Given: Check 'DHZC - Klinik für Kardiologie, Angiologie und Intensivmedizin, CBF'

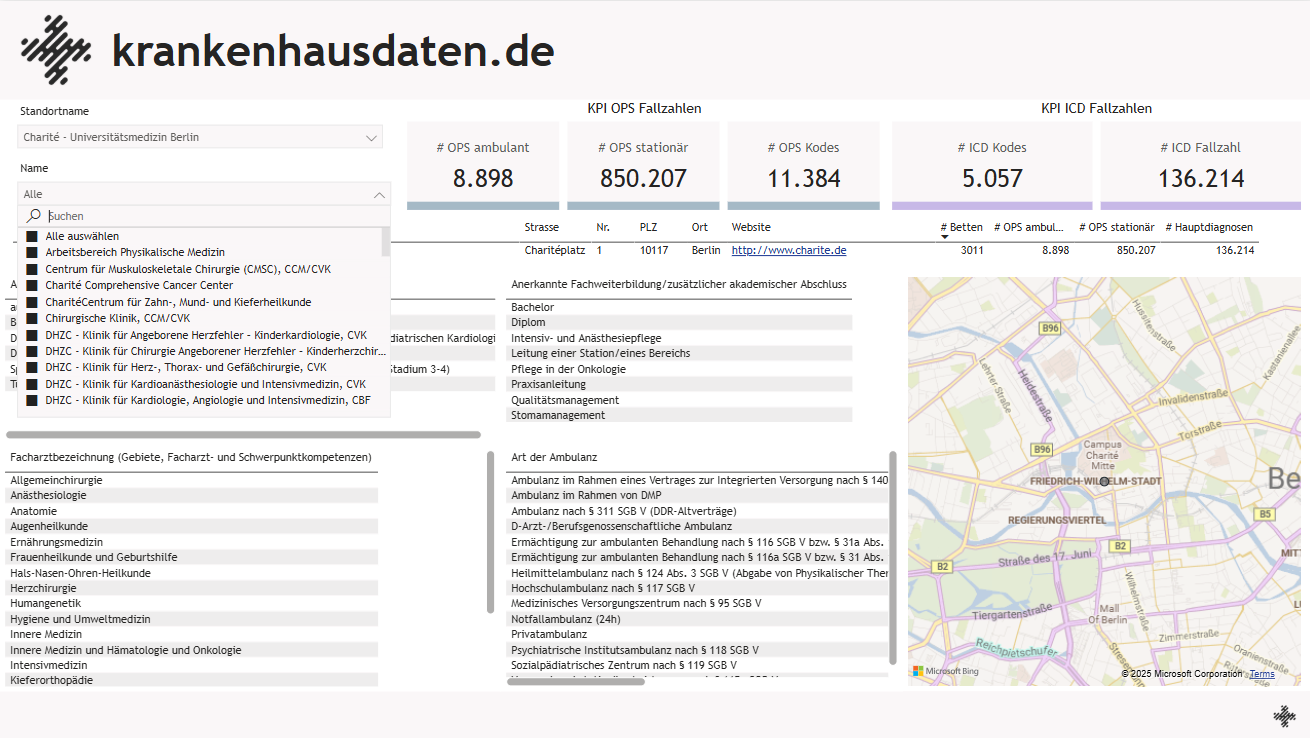Looking at the screenshot, I should click(x=32, y=401).
